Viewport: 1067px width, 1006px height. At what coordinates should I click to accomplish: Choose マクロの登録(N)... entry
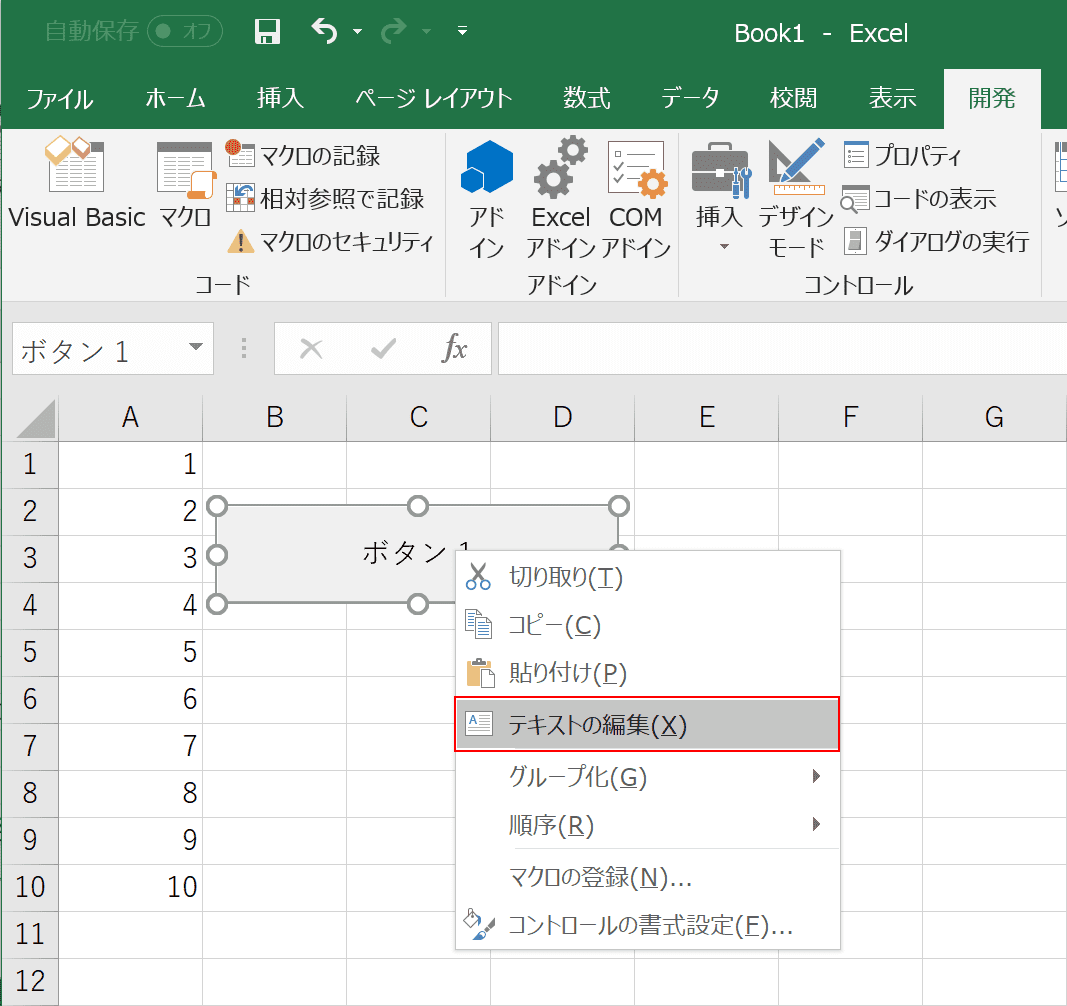click(647, 877)
